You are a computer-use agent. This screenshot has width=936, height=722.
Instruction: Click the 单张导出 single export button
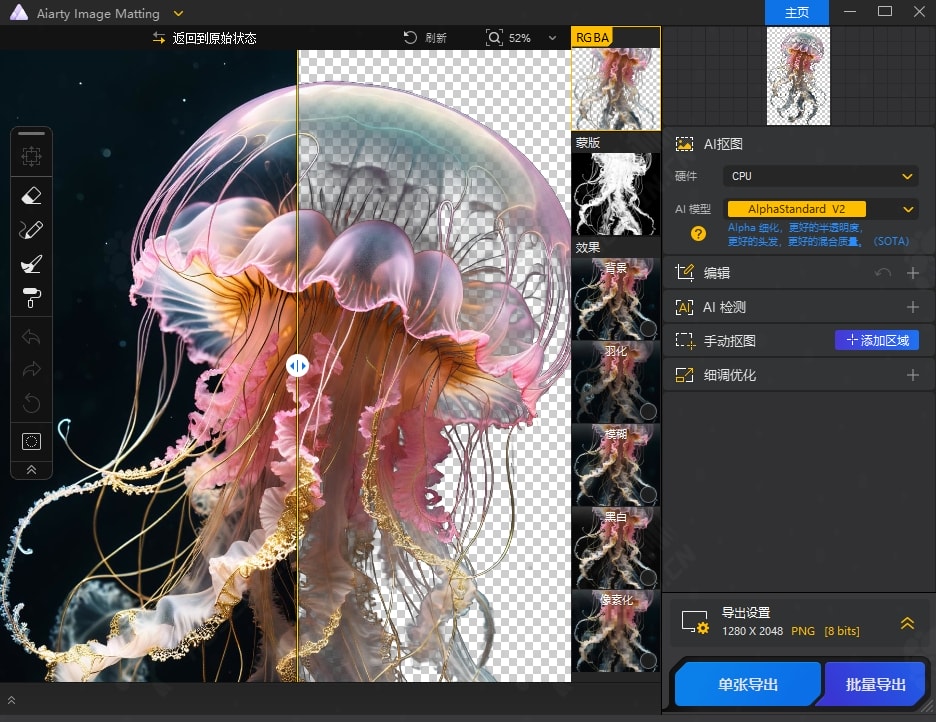pos(748,685)
